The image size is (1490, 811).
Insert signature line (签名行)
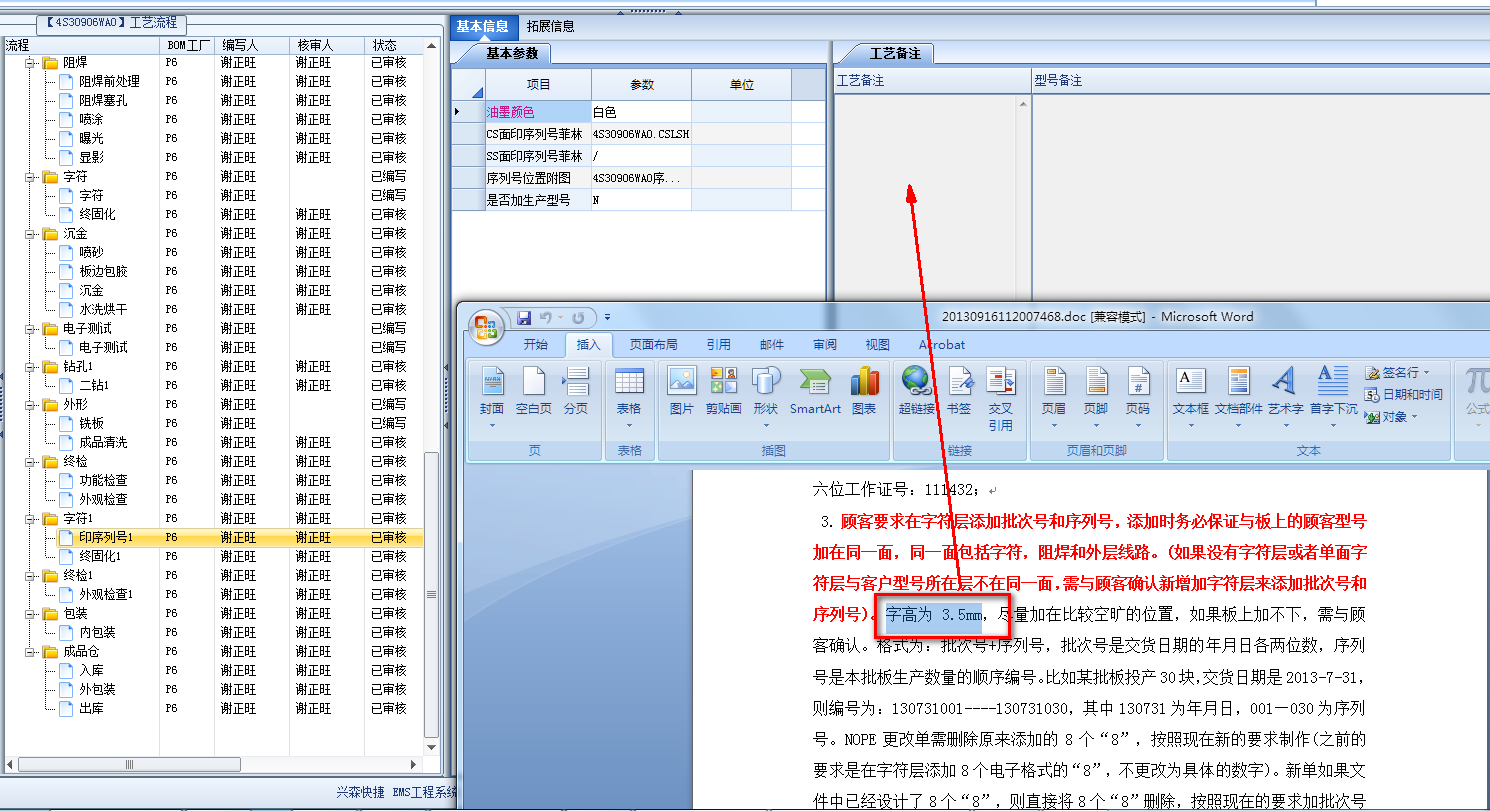1398,372
